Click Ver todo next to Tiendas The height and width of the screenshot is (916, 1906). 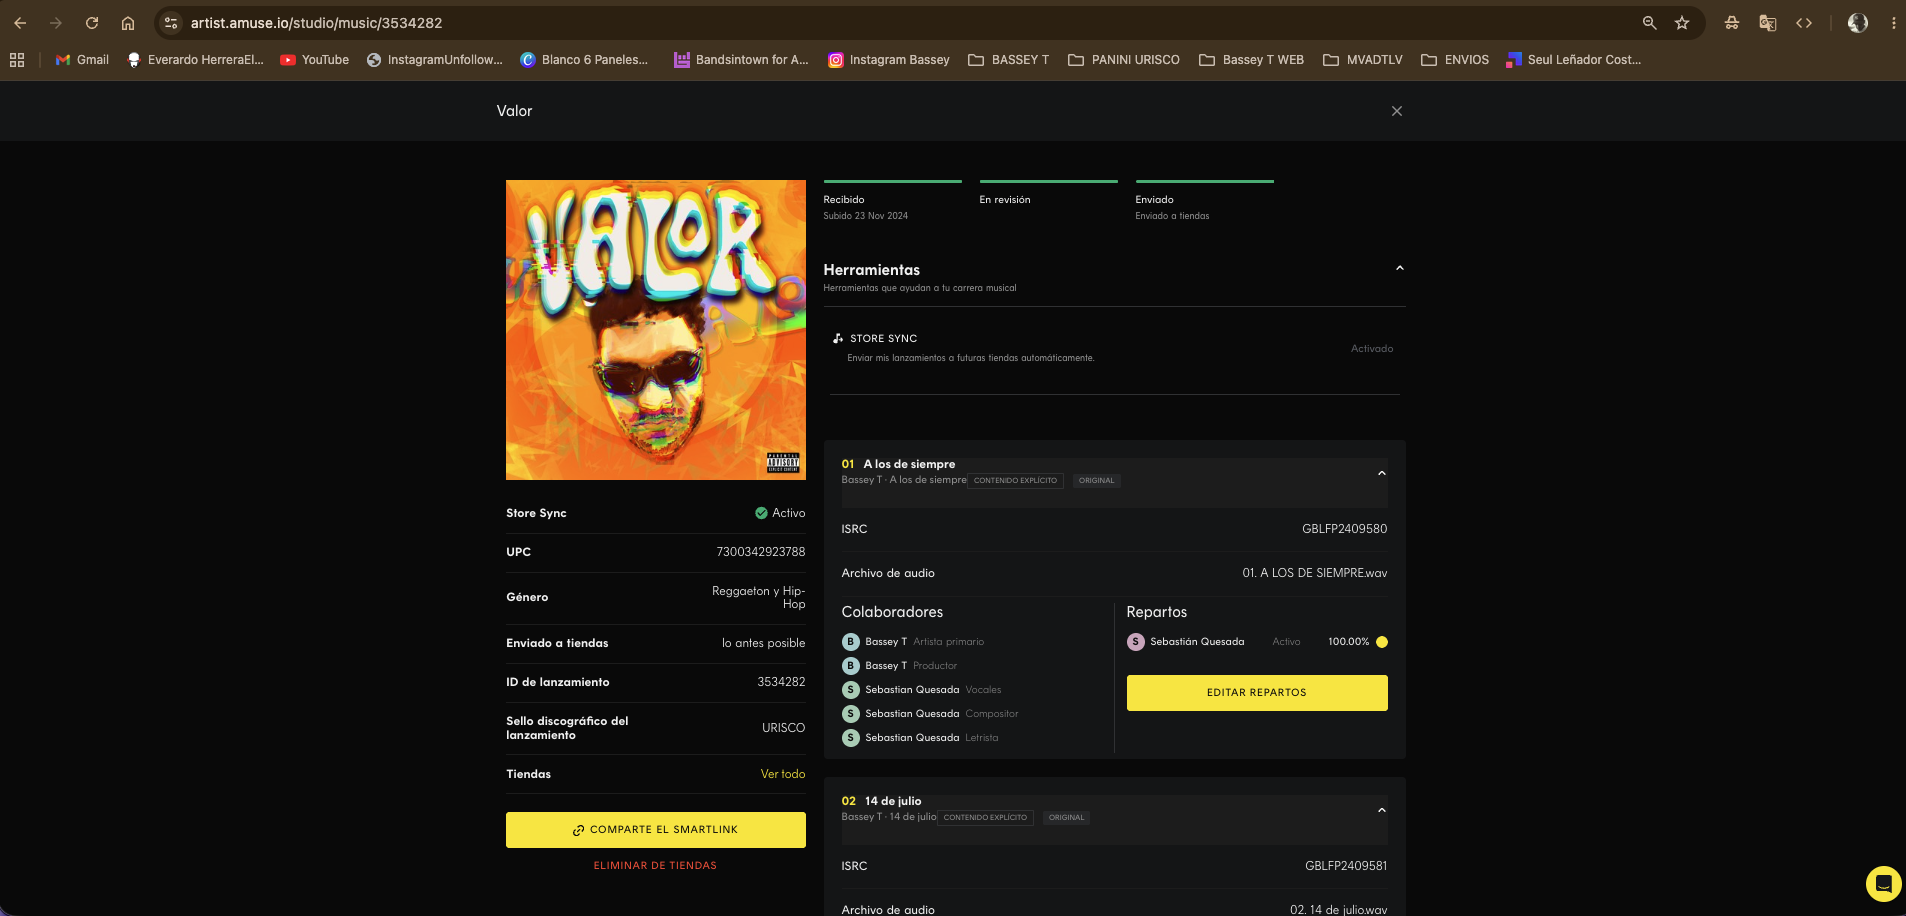tap(783, 774)
